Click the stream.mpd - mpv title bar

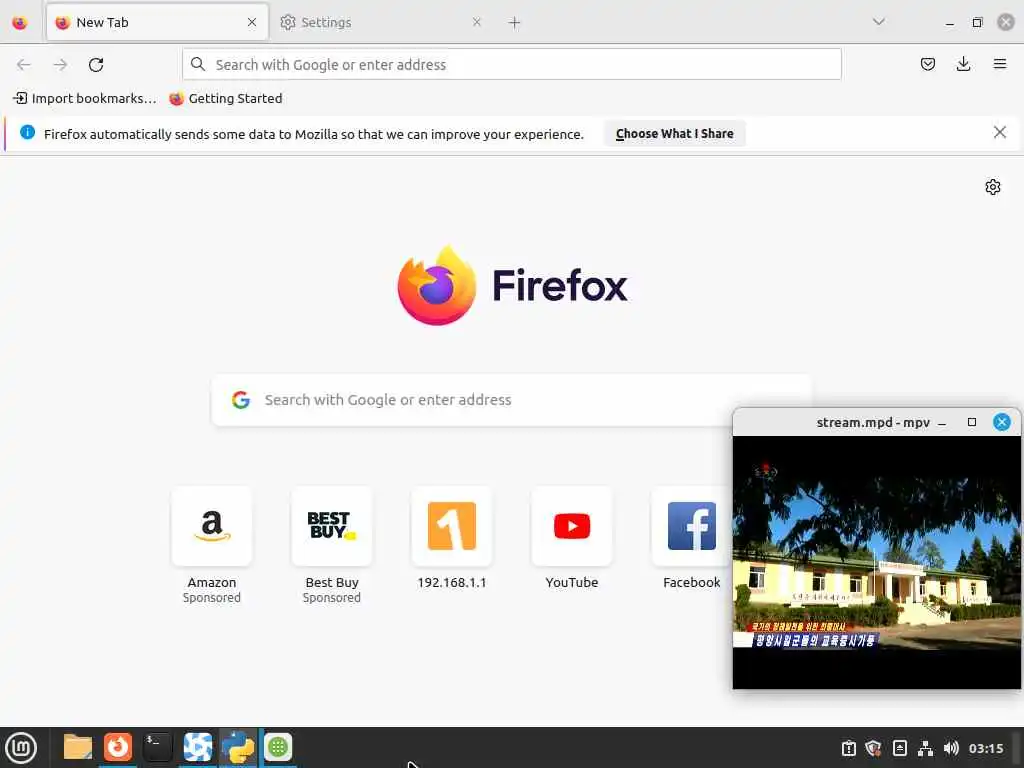pyautogui.click(x=872, y=423)
